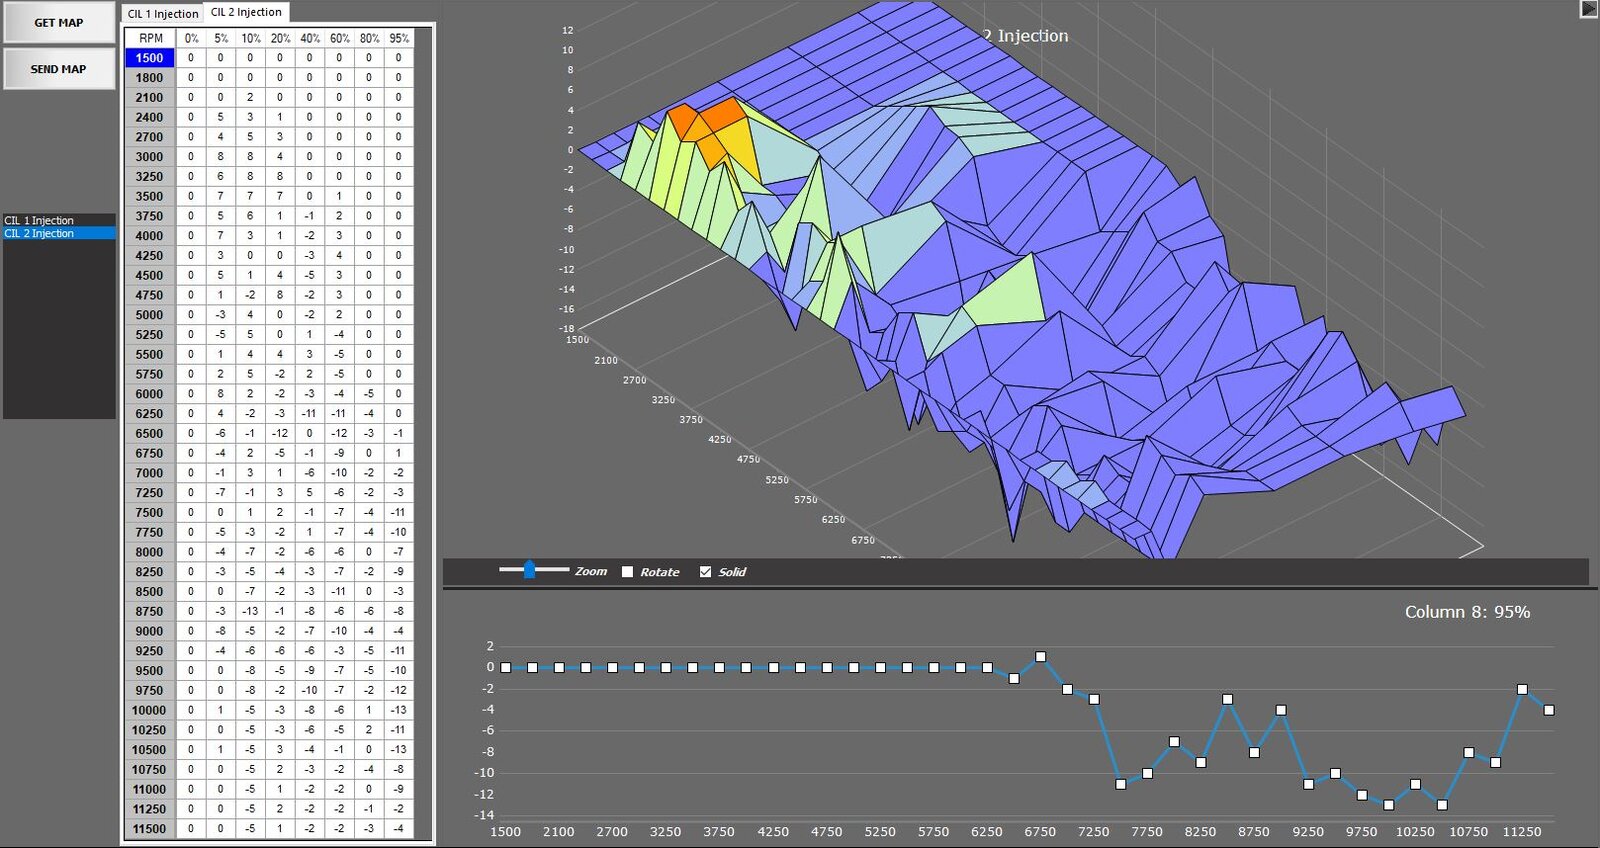This screenshot has width=1600, height=848.
Task: Click the -13 cell in the 8750 row
Action: [250, 611]
